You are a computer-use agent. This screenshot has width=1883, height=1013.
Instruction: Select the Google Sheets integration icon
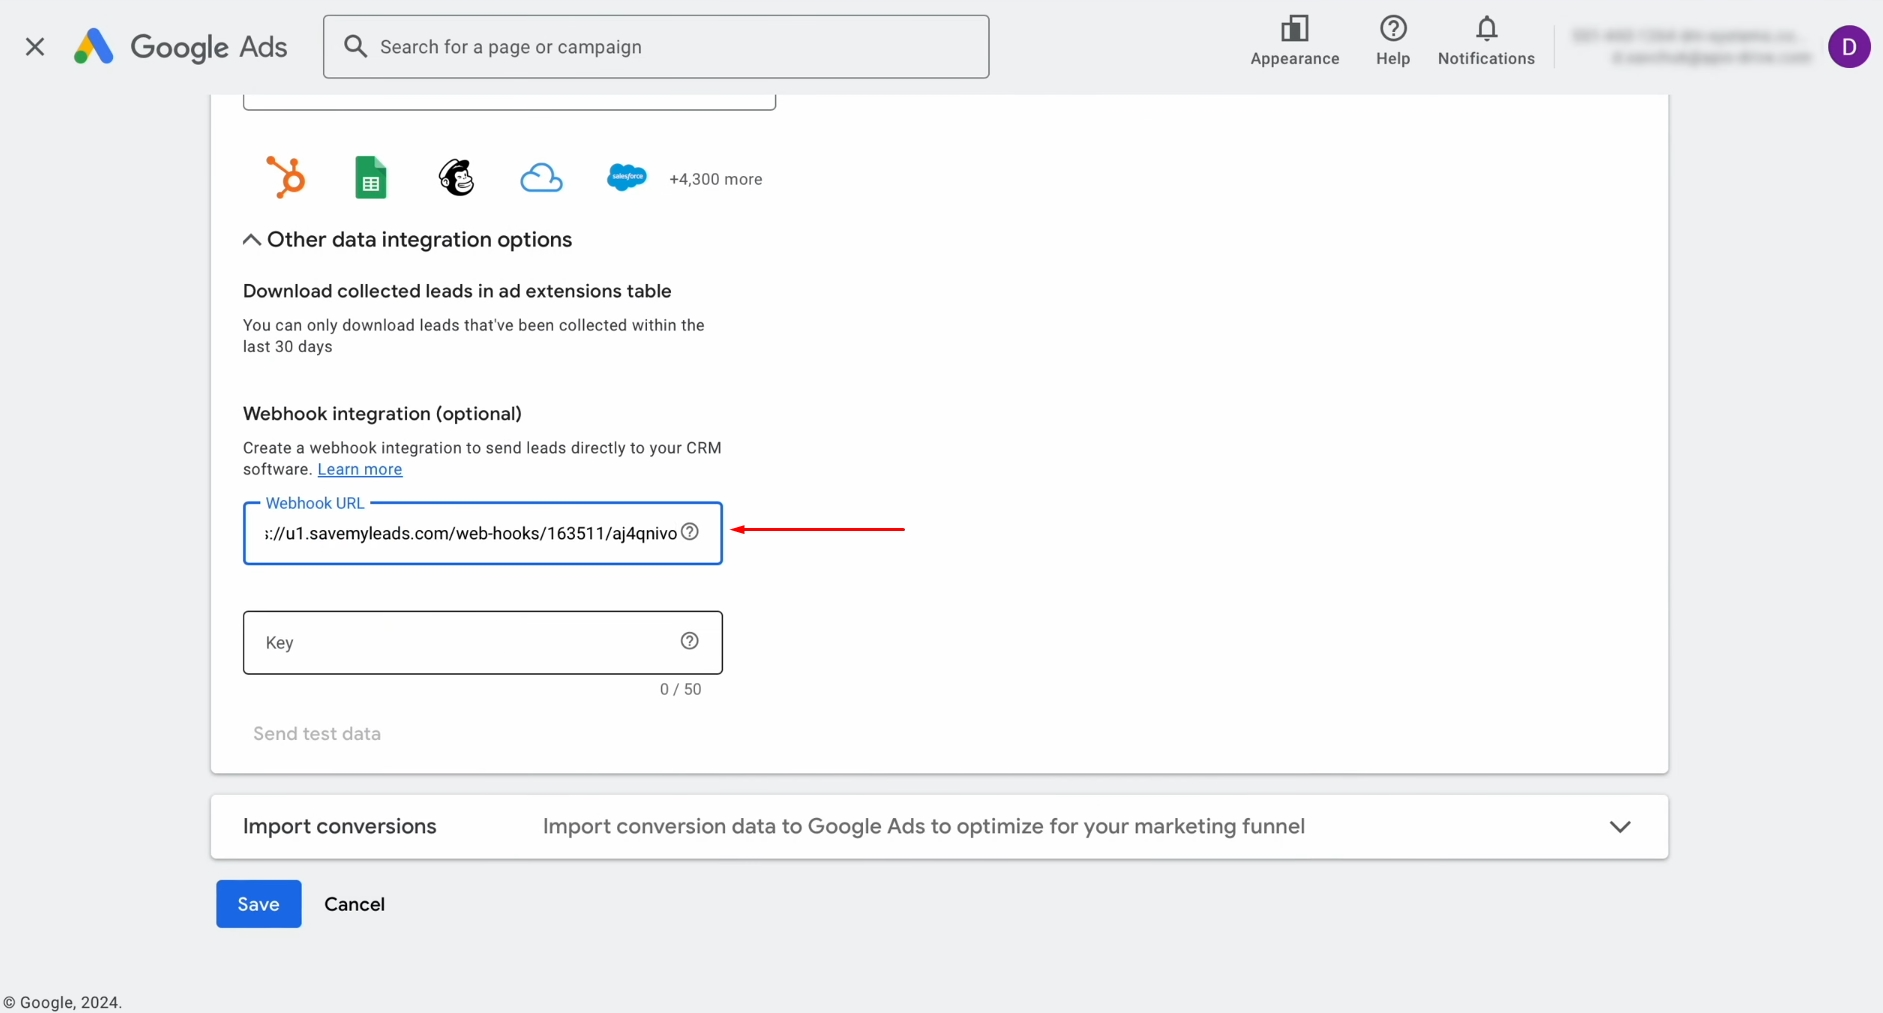pos(371,178)
